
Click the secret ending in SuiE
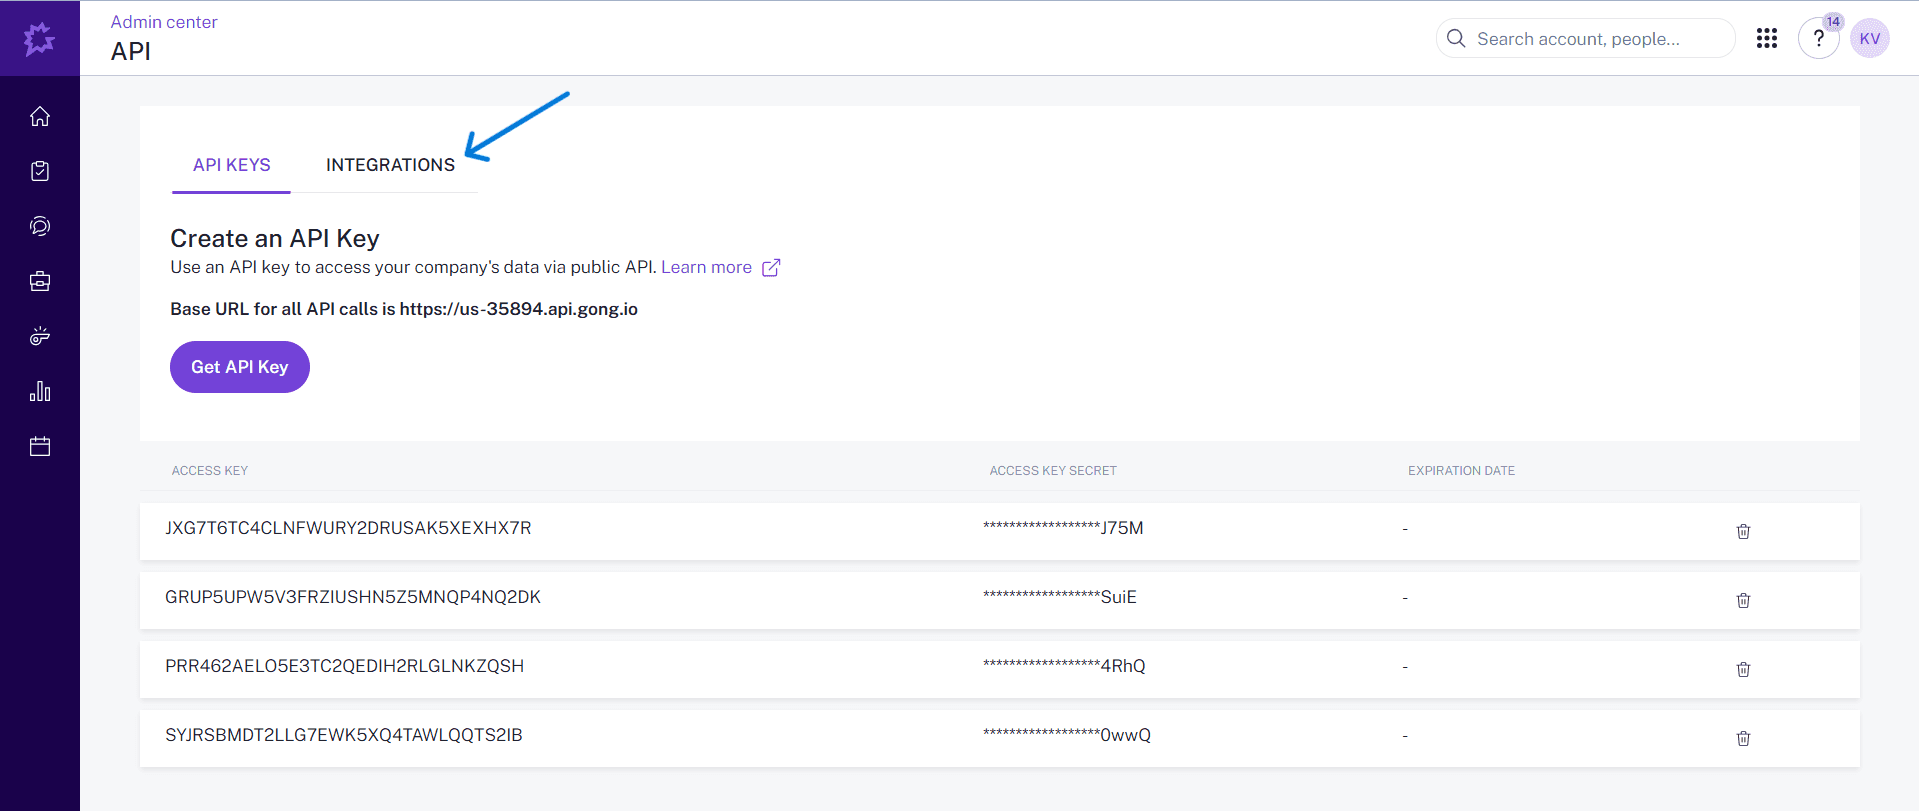click(1060, 597)
